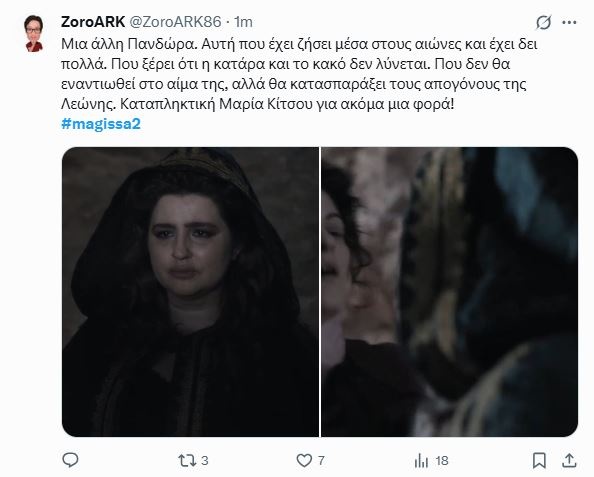Open the right blurred scene image

450,292
